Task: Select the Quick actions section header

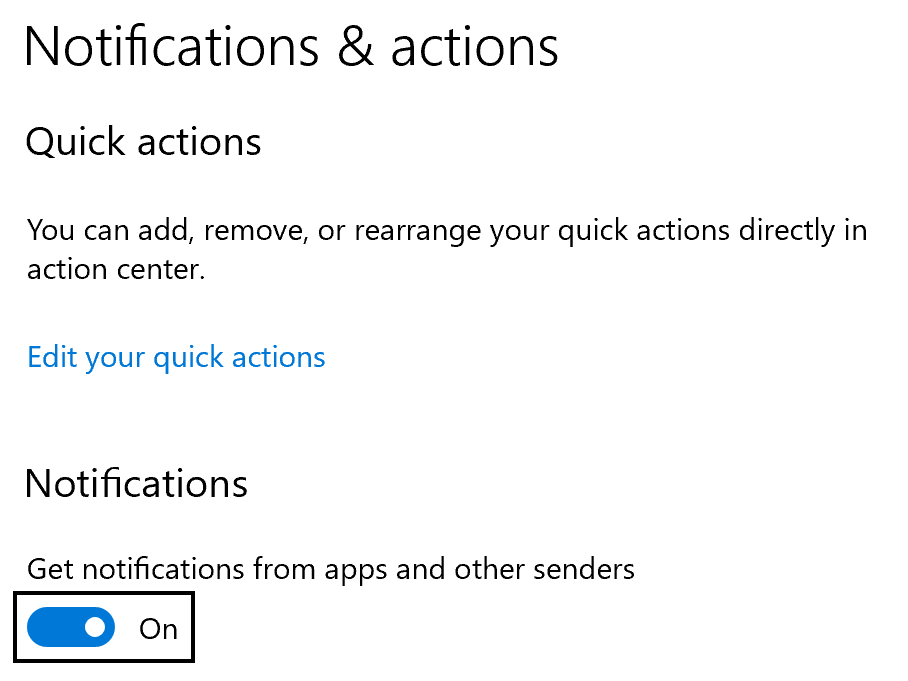Action: click(x=143, y=142)
